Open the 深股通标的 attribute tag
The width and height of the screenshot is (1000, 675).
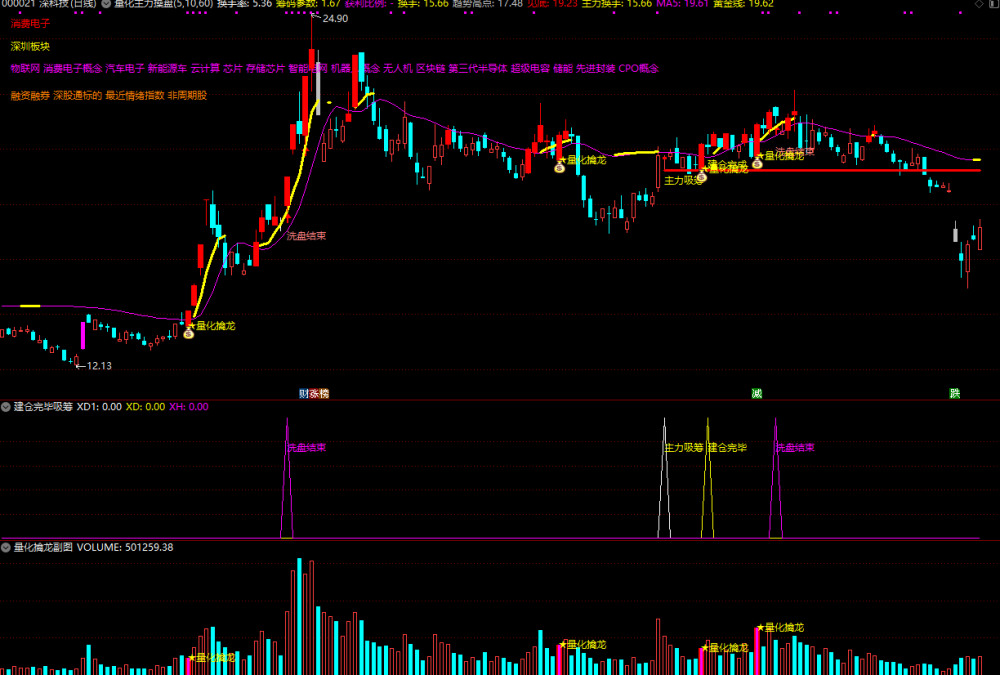point(78,96)
